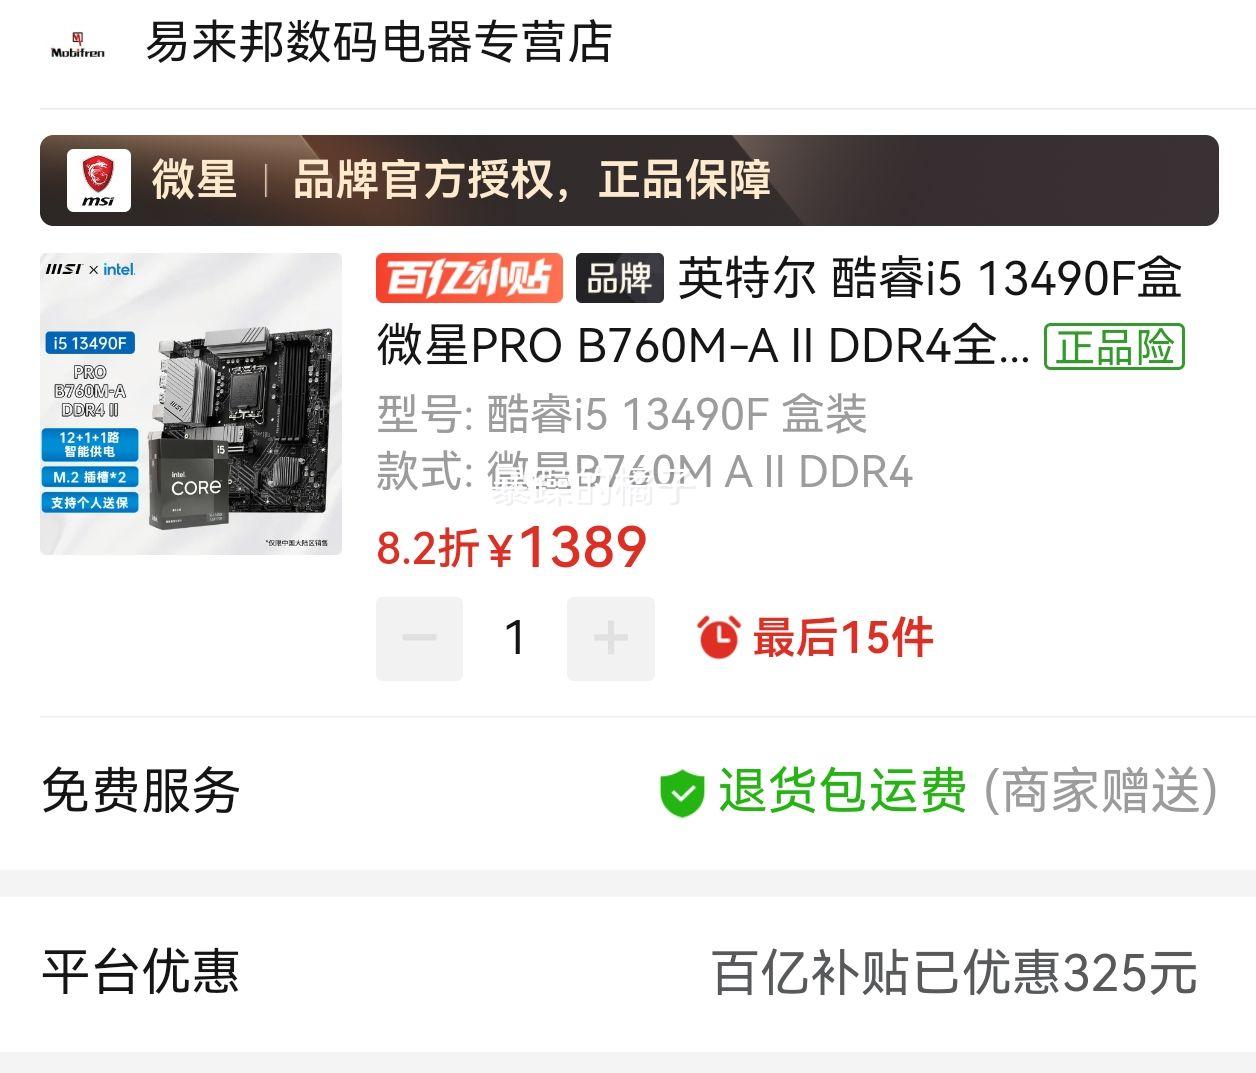View the product thumbnail image
Image resolution: width=1256 pixels, height=1073 pixels.
coord(191,404)
